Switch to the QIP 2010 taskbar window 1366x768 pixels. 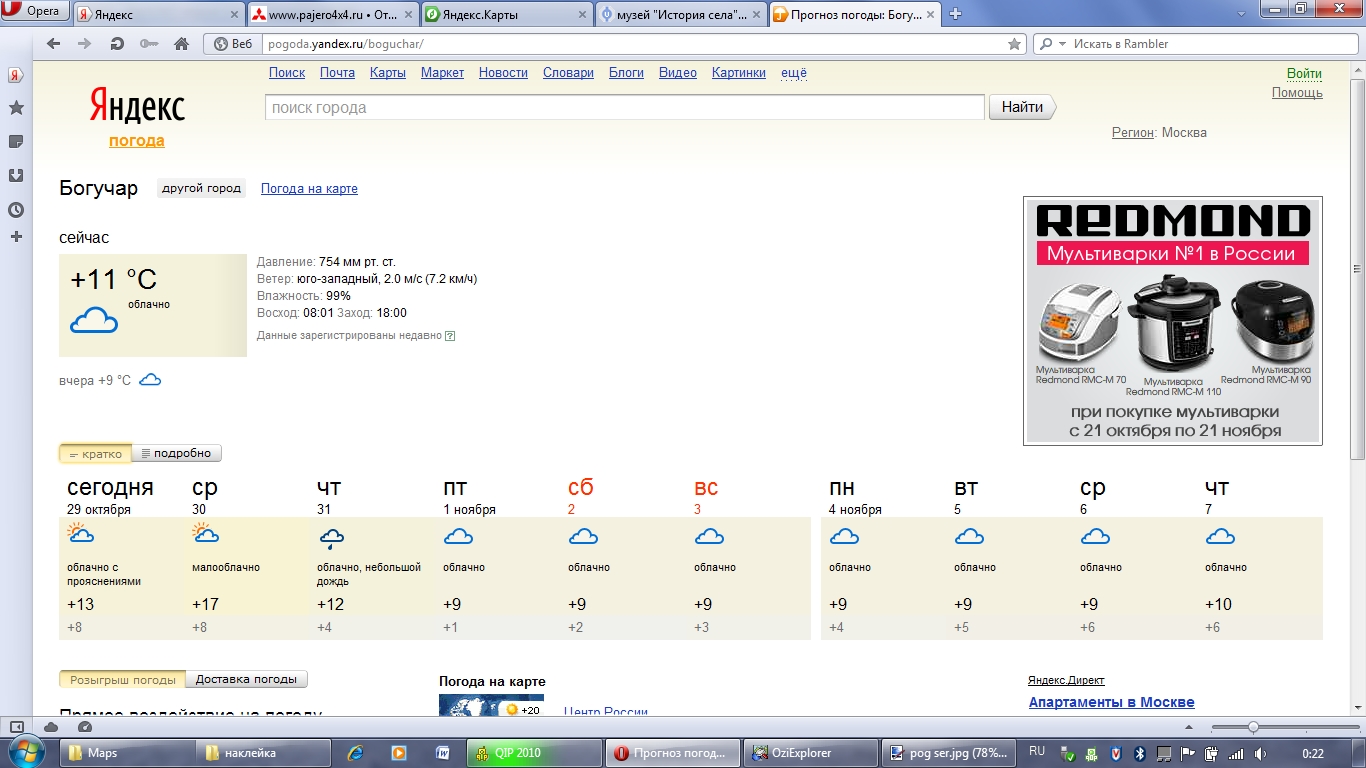[535, 752]
